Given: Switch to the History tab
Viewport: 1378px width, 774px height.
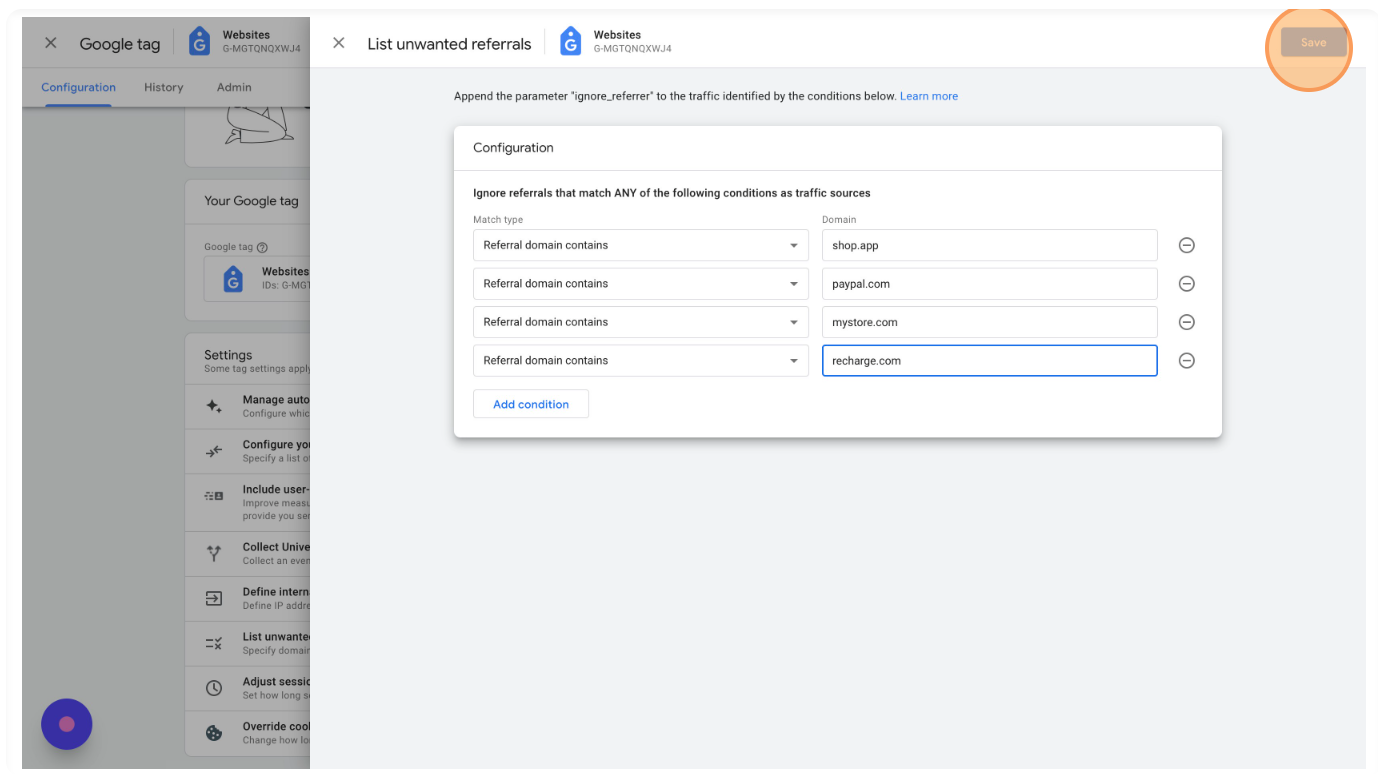Looking at the screenshot, I should tap(163, 87).
